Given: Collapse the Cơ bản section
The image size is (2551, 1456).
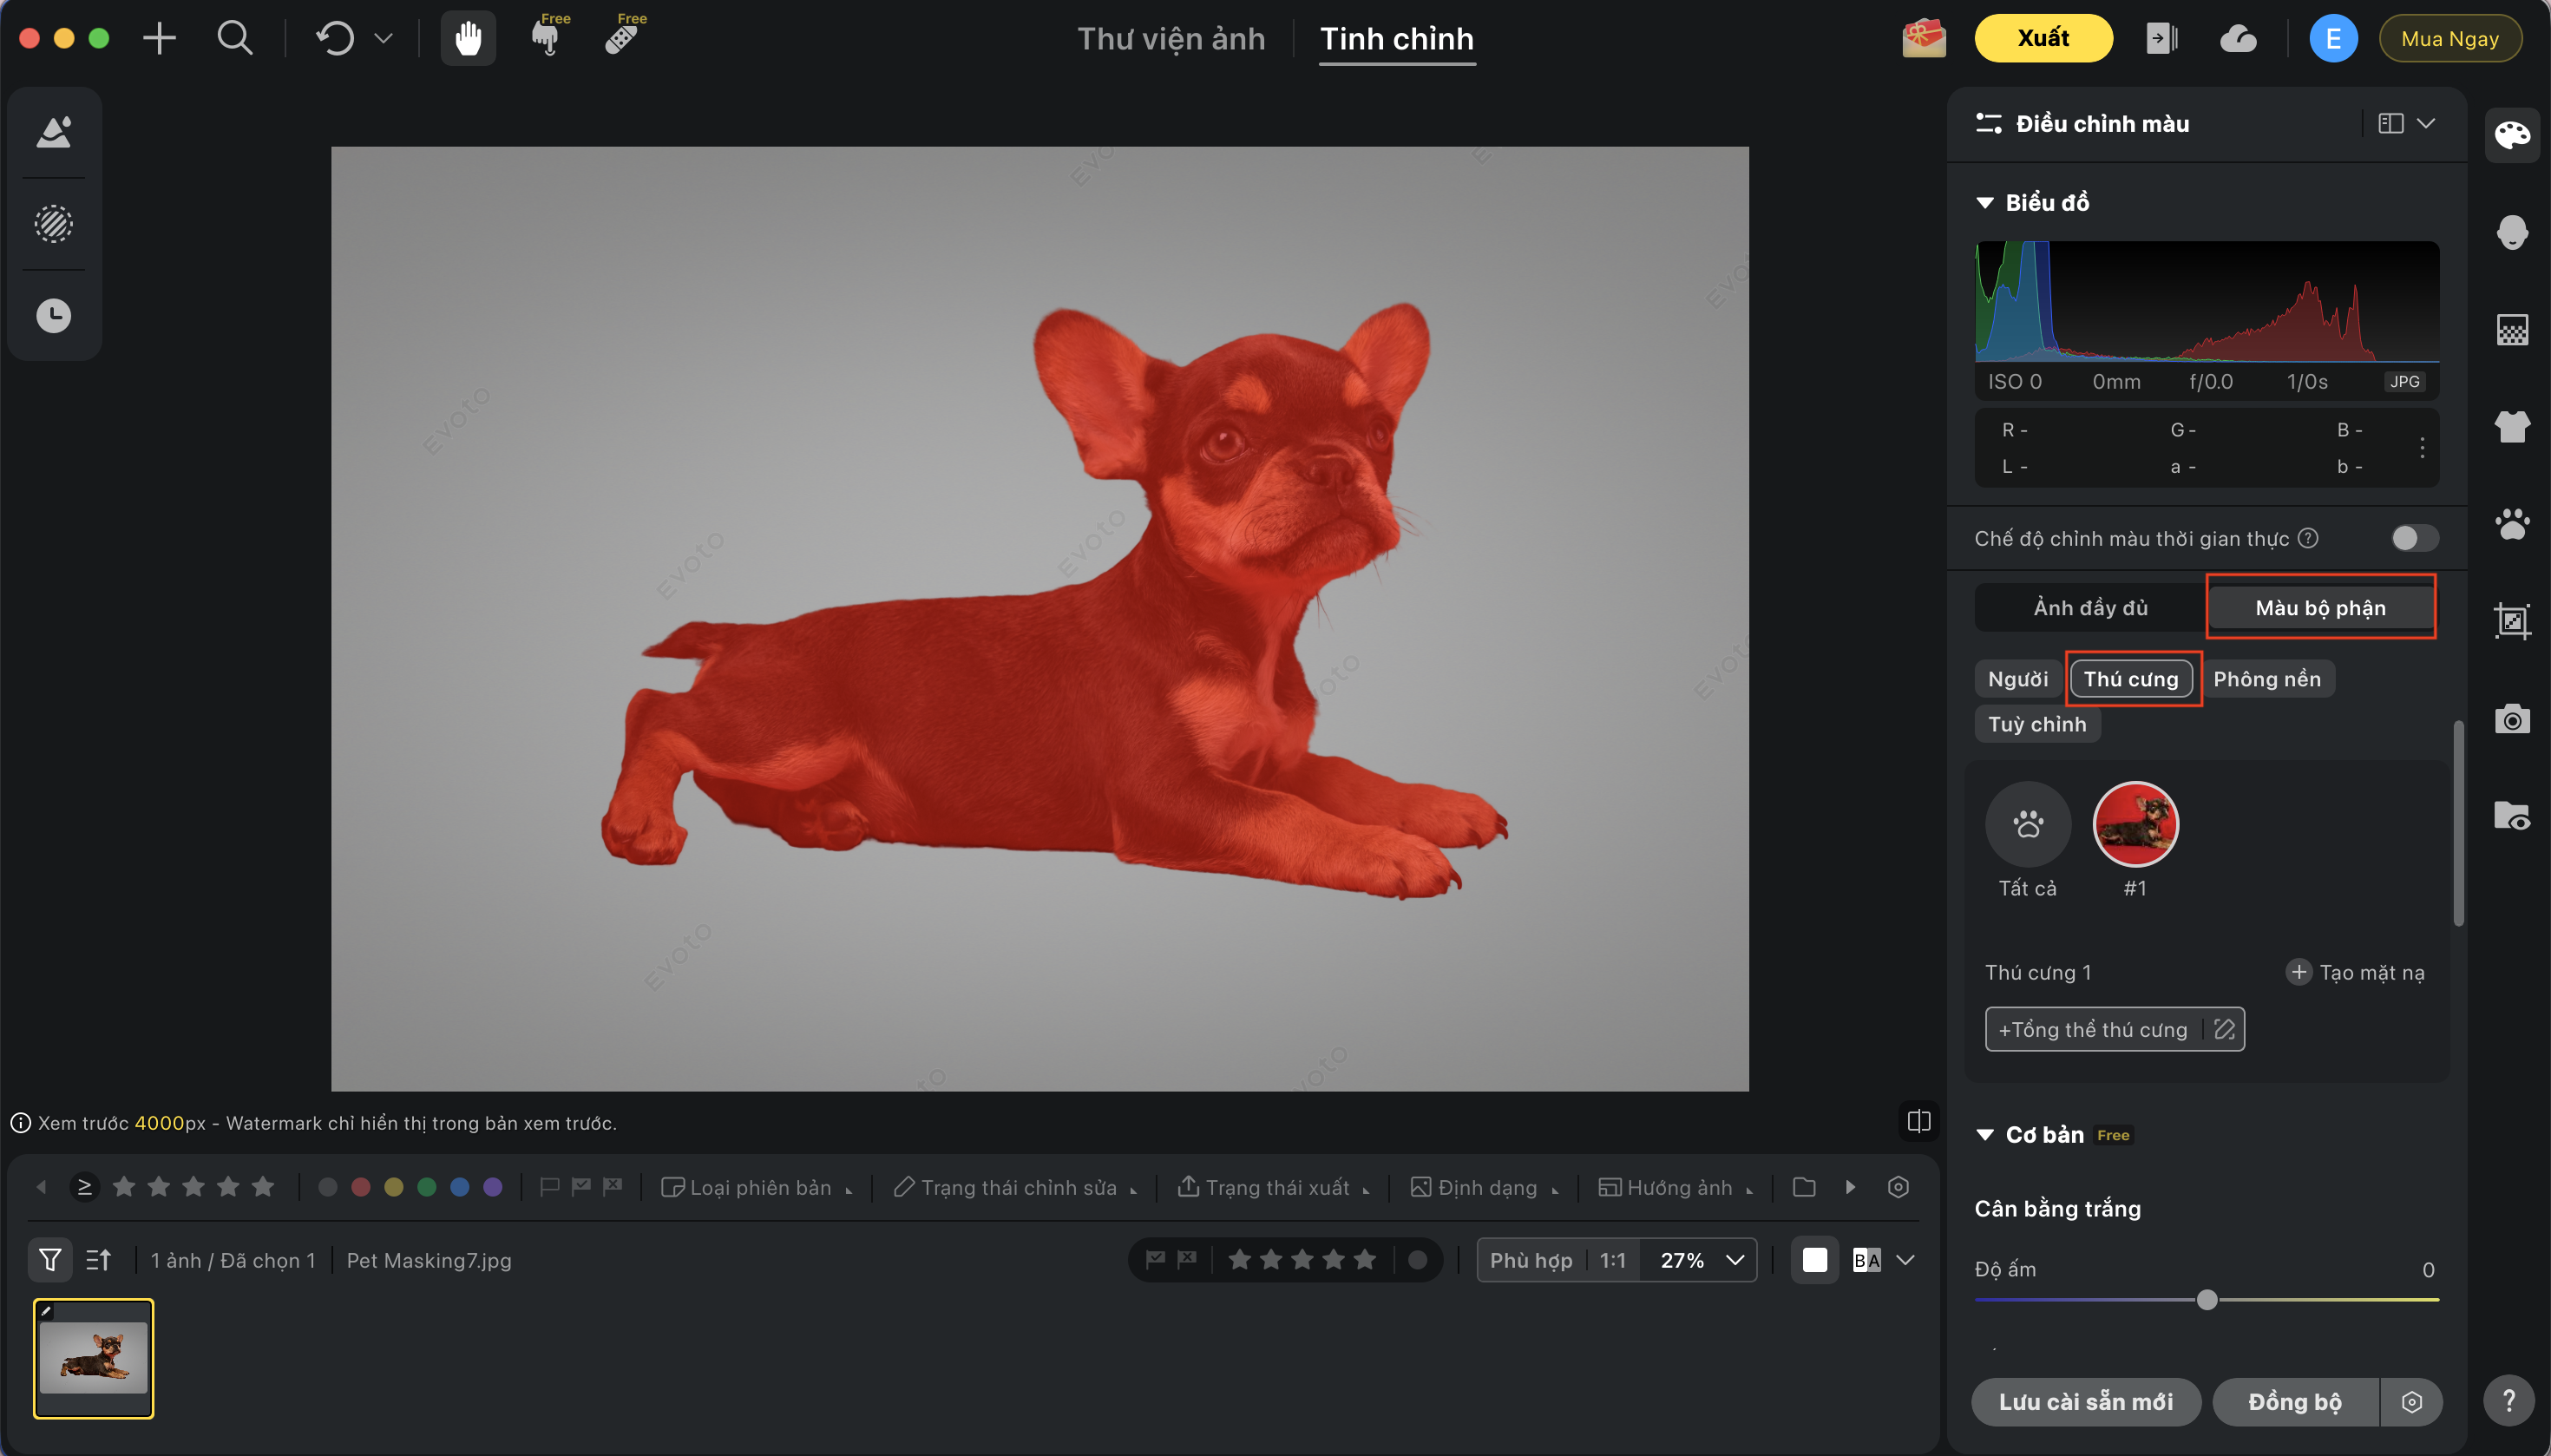Looking at the screenshot, I should click(1985, 1135).
